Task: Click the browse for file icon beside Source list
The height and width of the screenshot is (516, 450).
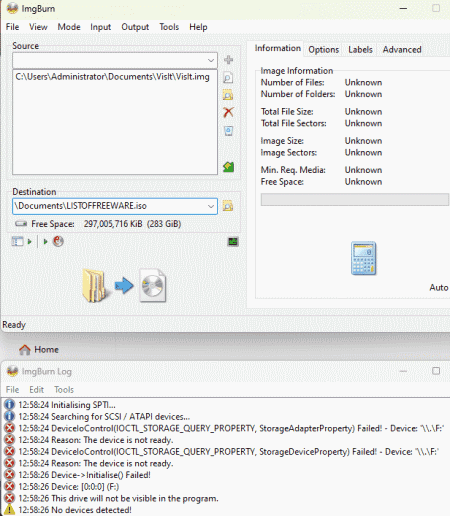Action: point(228,78)
